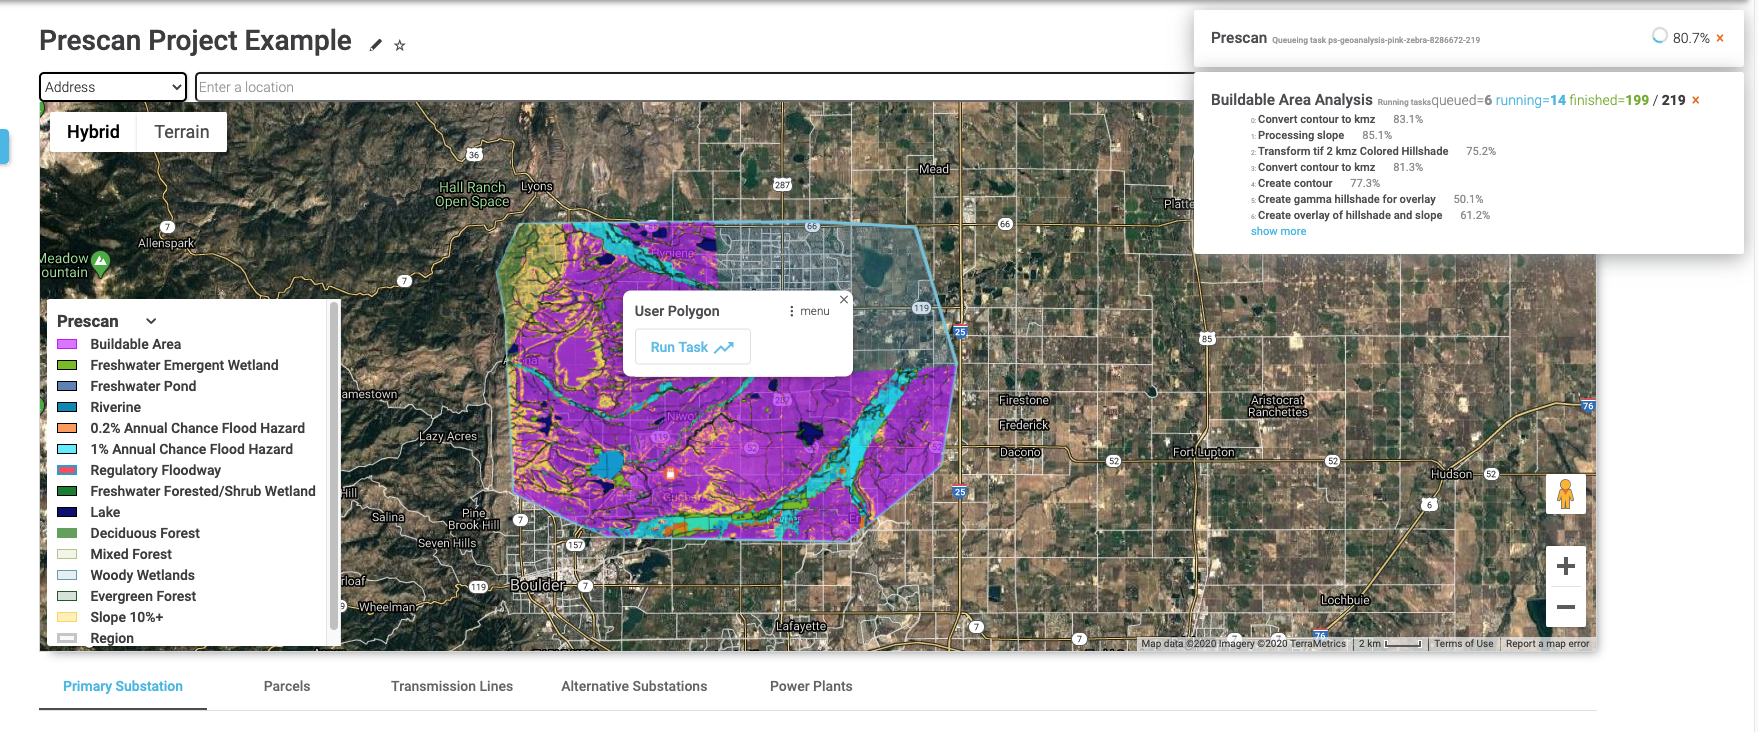The image size is (1758, 732).
Task: Click the Enter a location field
Action: [x=695, y=87]
